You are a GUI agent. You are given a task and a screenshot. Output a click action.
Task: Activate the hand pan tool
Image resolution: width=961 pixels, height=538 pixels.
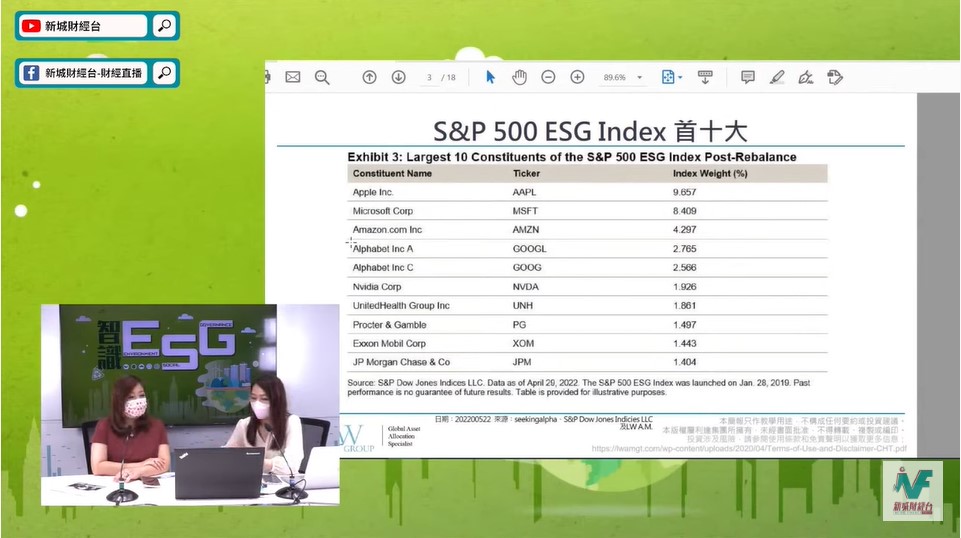519,77
